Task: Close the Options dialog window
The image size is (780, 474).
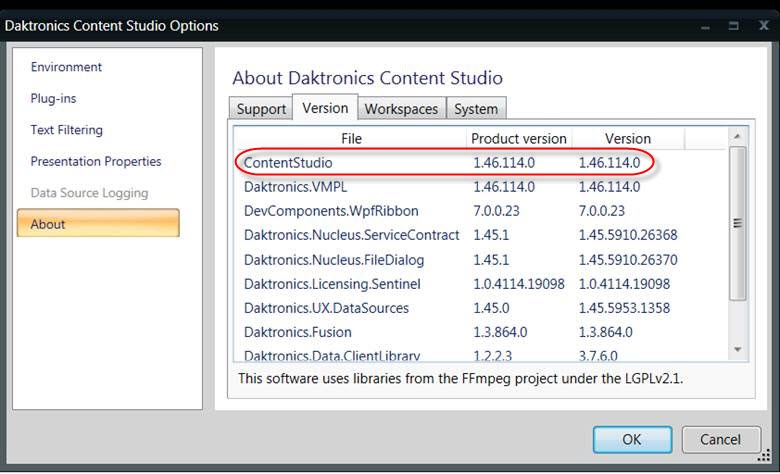Action: coord(762,25)
